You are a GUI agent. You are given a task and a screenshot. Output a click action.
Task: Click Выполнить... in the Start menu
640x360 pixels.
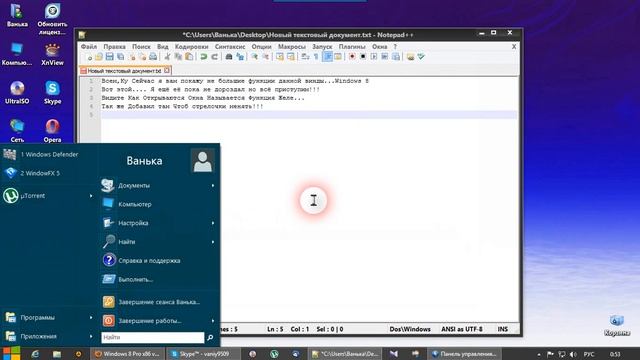(158, 279)
